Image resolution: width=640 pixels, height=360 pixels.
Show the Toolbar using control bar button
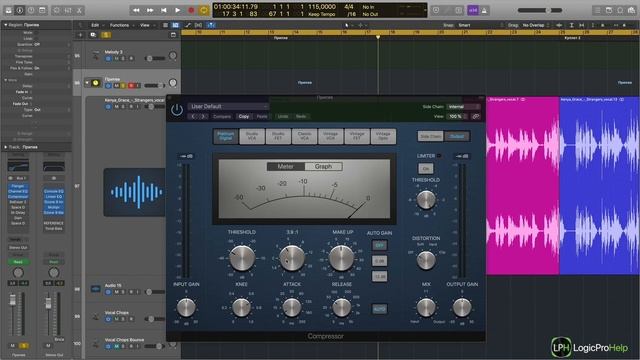pyautogui.click(x=42, y=10)
